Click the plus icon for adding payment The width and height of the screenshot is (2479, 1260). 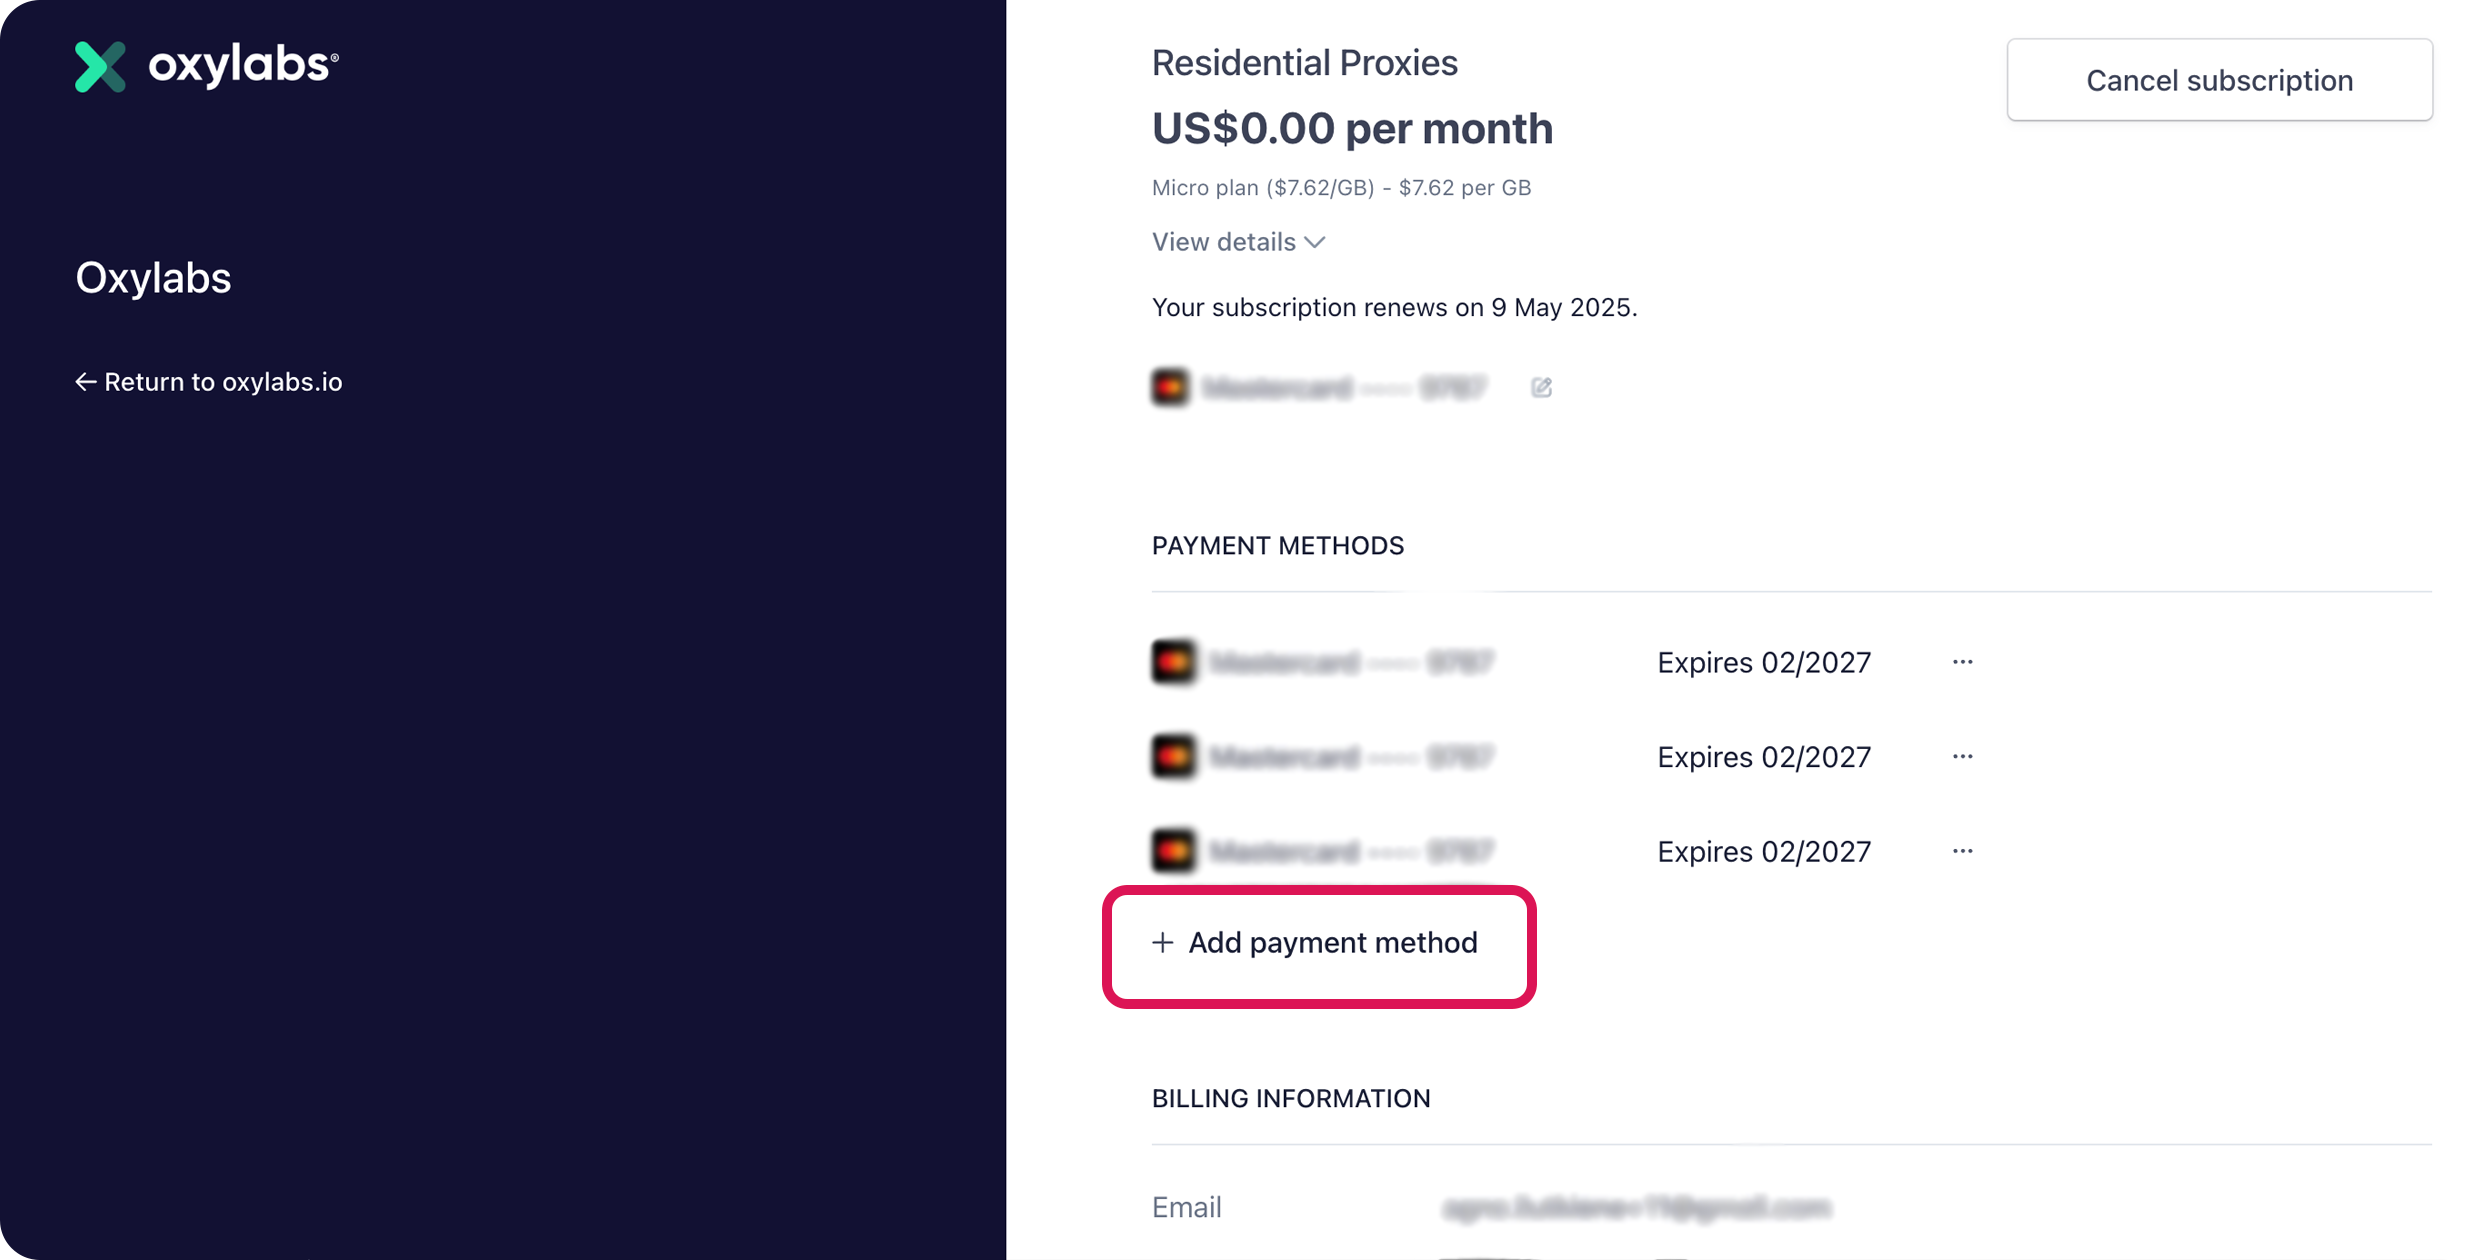[1162, 943]
